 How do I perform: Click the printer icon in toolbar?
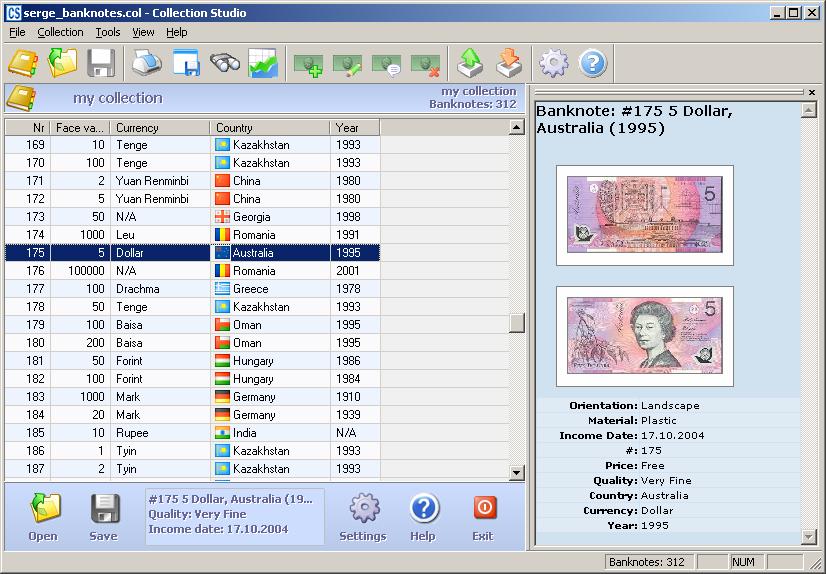pos(147,63)
